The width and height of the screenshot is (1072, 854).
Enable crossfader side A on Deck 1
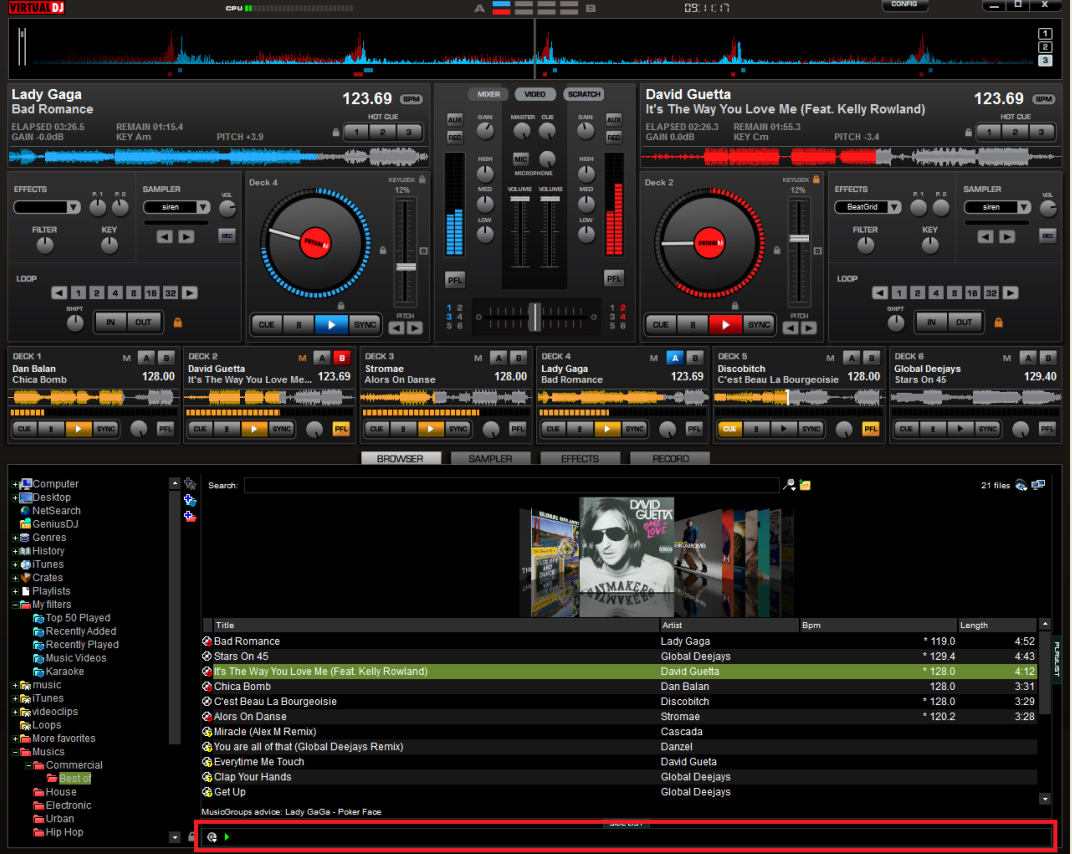coord(145,358)
